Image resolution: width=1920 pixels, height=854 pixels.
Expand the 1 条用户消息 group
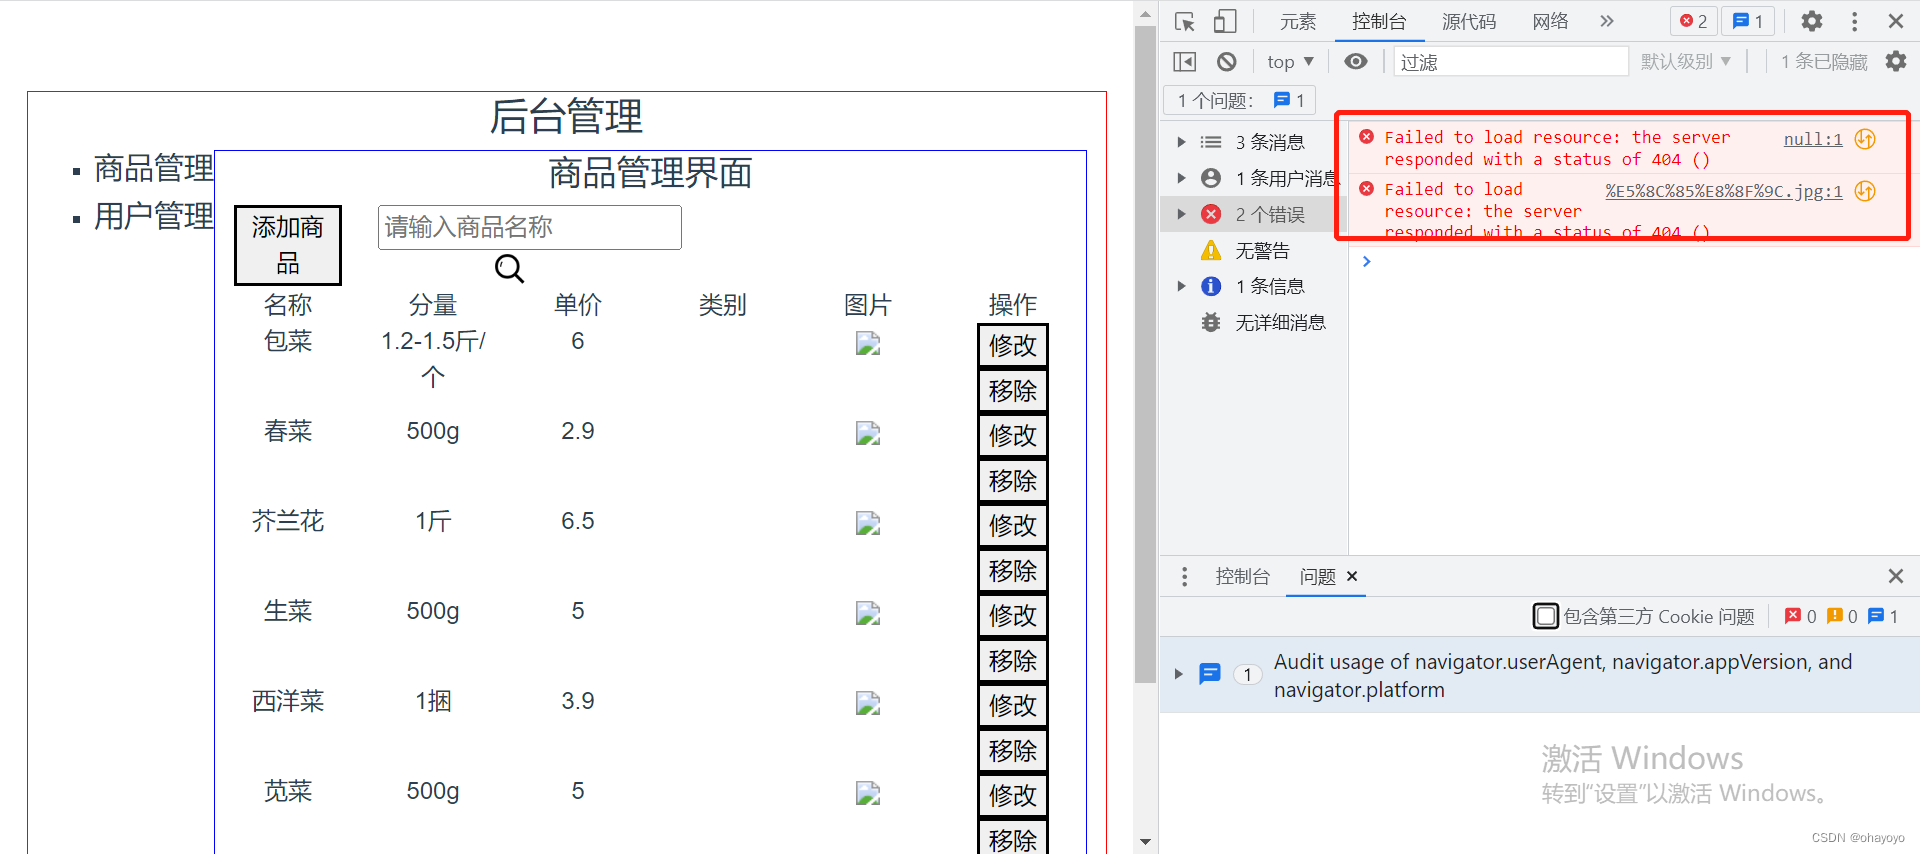pyautogui.click(x=1181, y=178)
